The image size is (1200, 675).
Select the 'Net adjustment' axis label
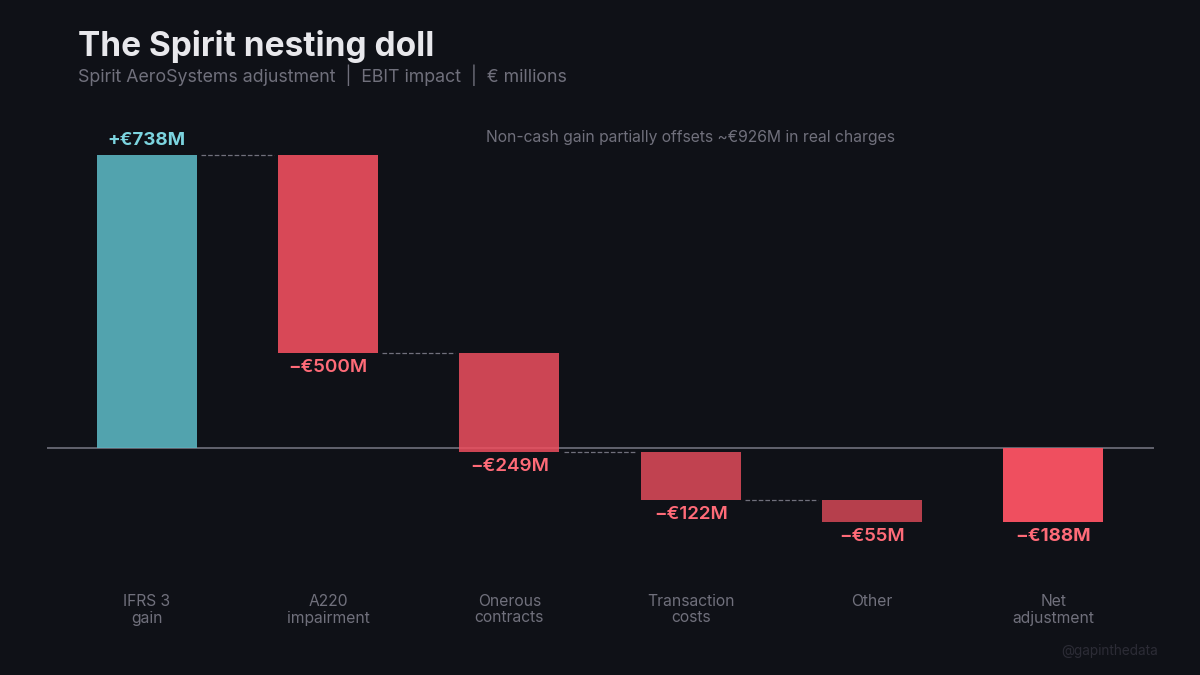point(1053,609)
